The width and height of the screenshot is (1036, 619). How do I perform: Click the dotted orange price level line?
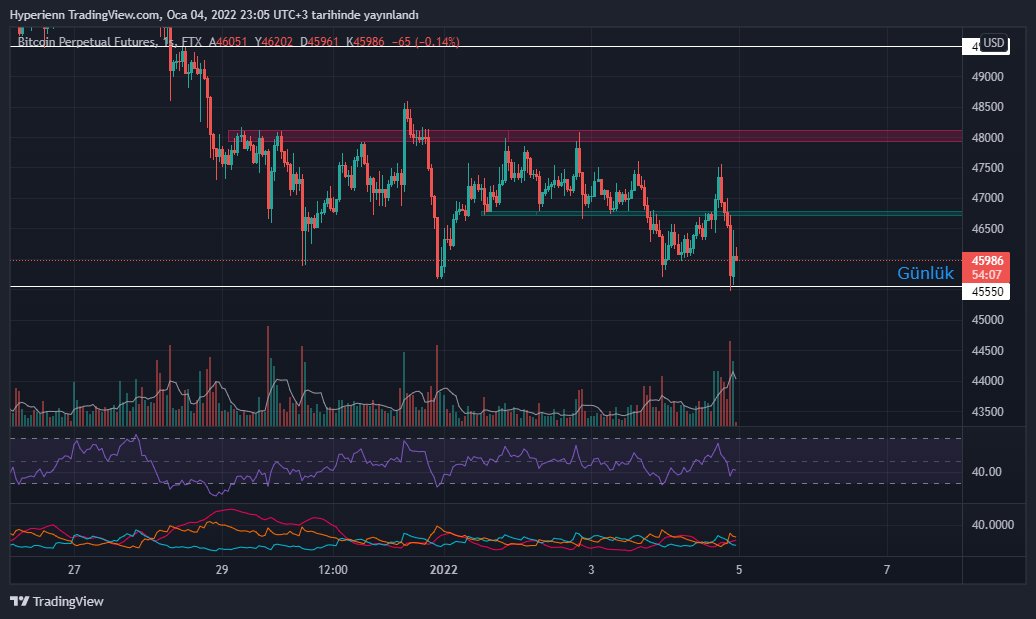[x=300, y=262]
